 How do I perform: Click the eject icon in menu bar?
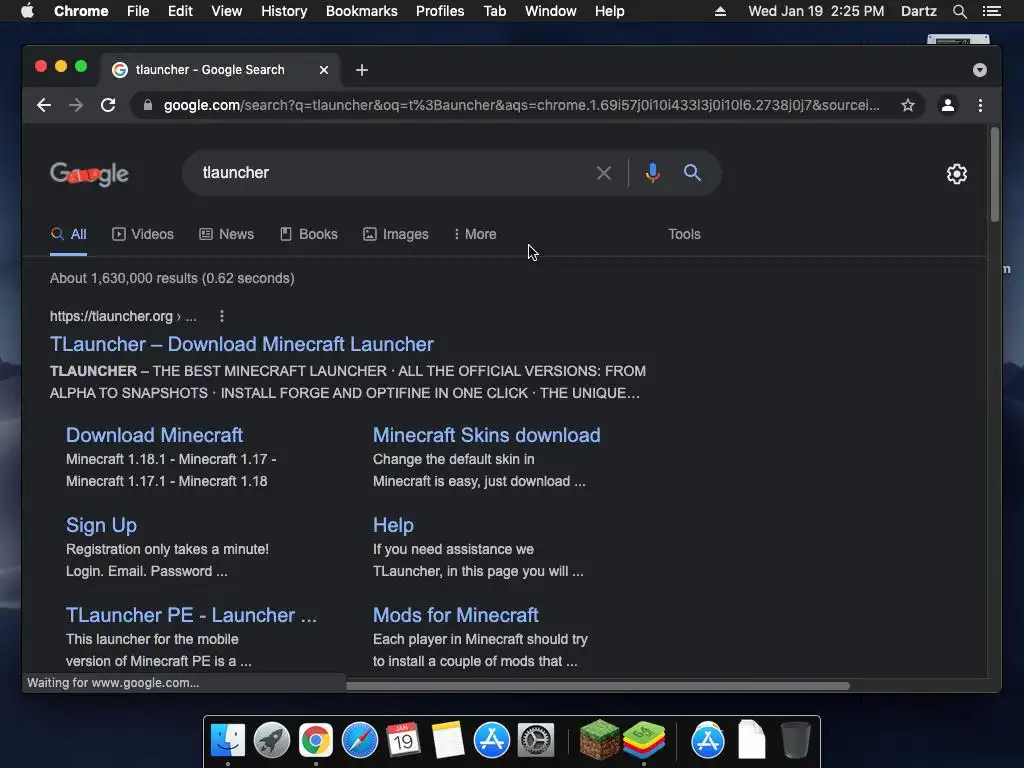click(720, 11)
